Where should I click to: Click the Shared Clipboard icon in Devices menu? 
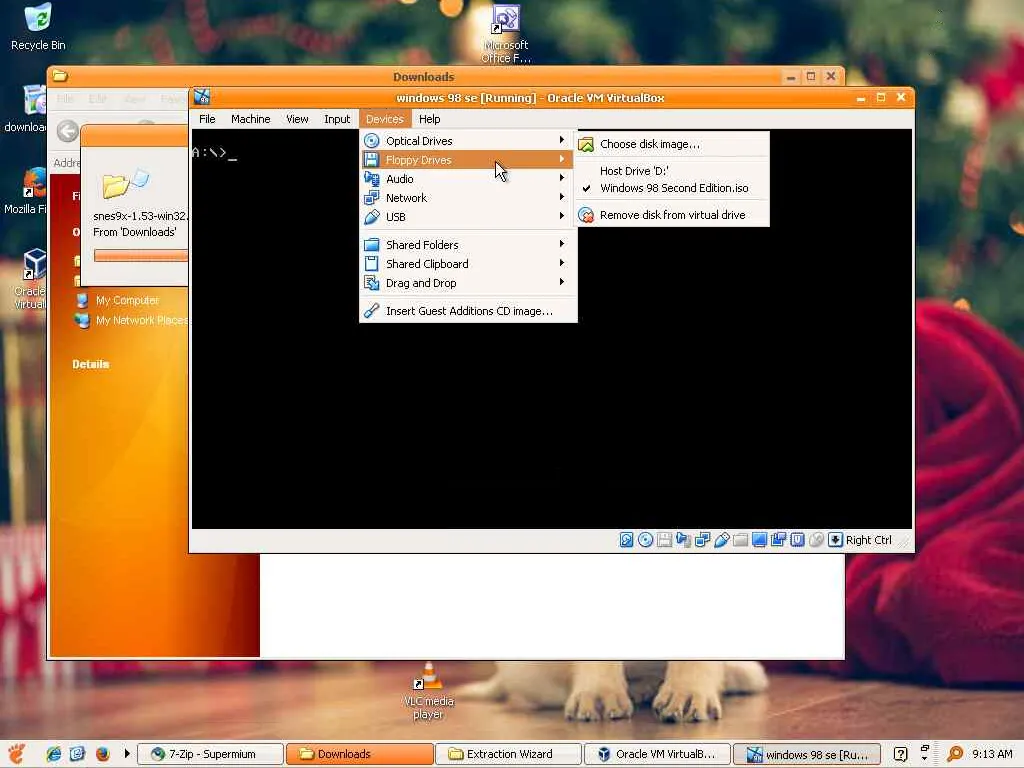pos(372,263)
